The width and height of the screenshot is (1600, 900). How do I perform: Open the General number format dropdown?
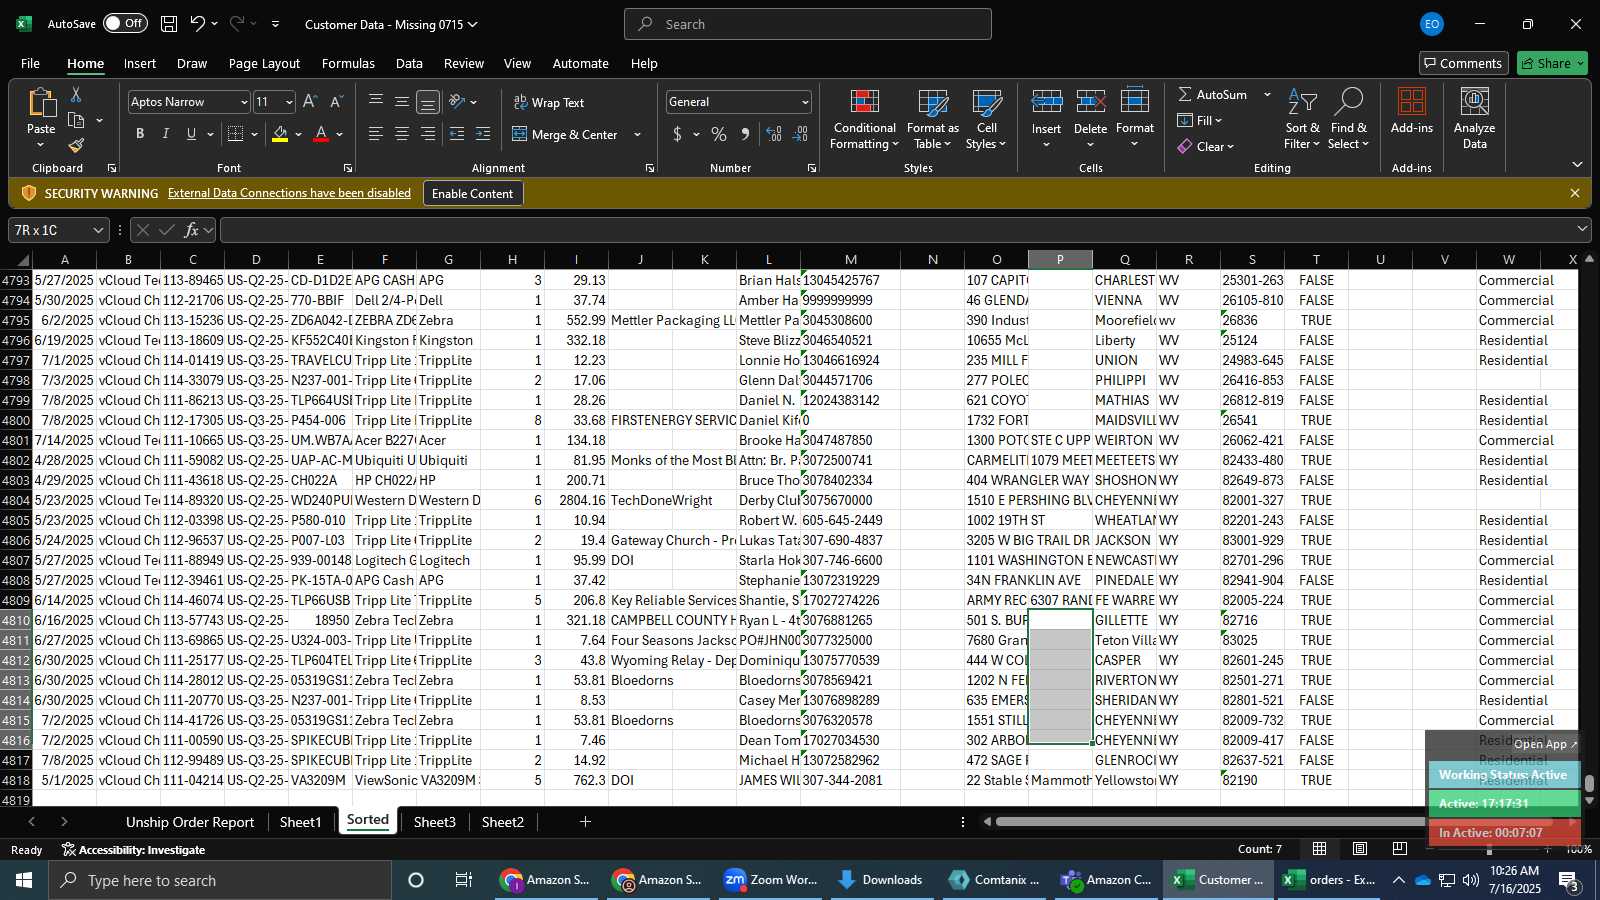pyautogui.click(x=805, y=102)
